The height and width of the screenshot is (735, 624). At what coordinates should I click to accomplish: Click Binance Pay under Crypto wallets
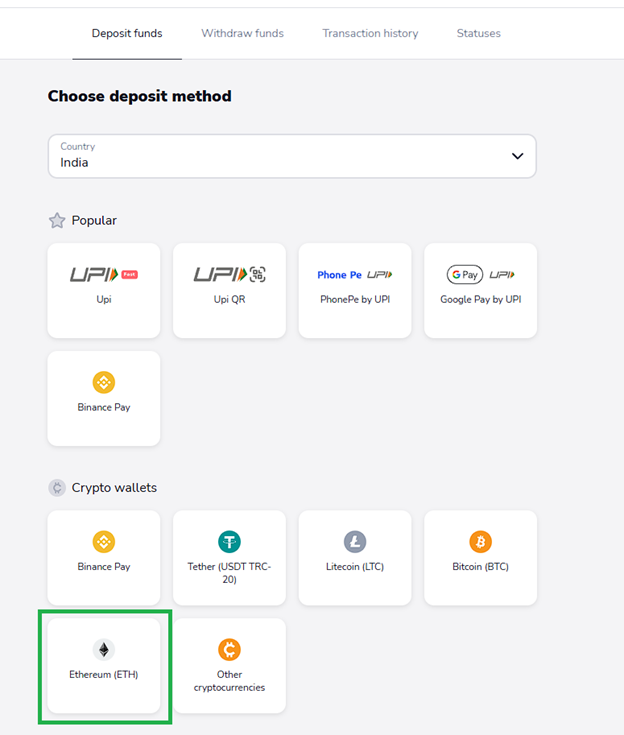point(104,558)
